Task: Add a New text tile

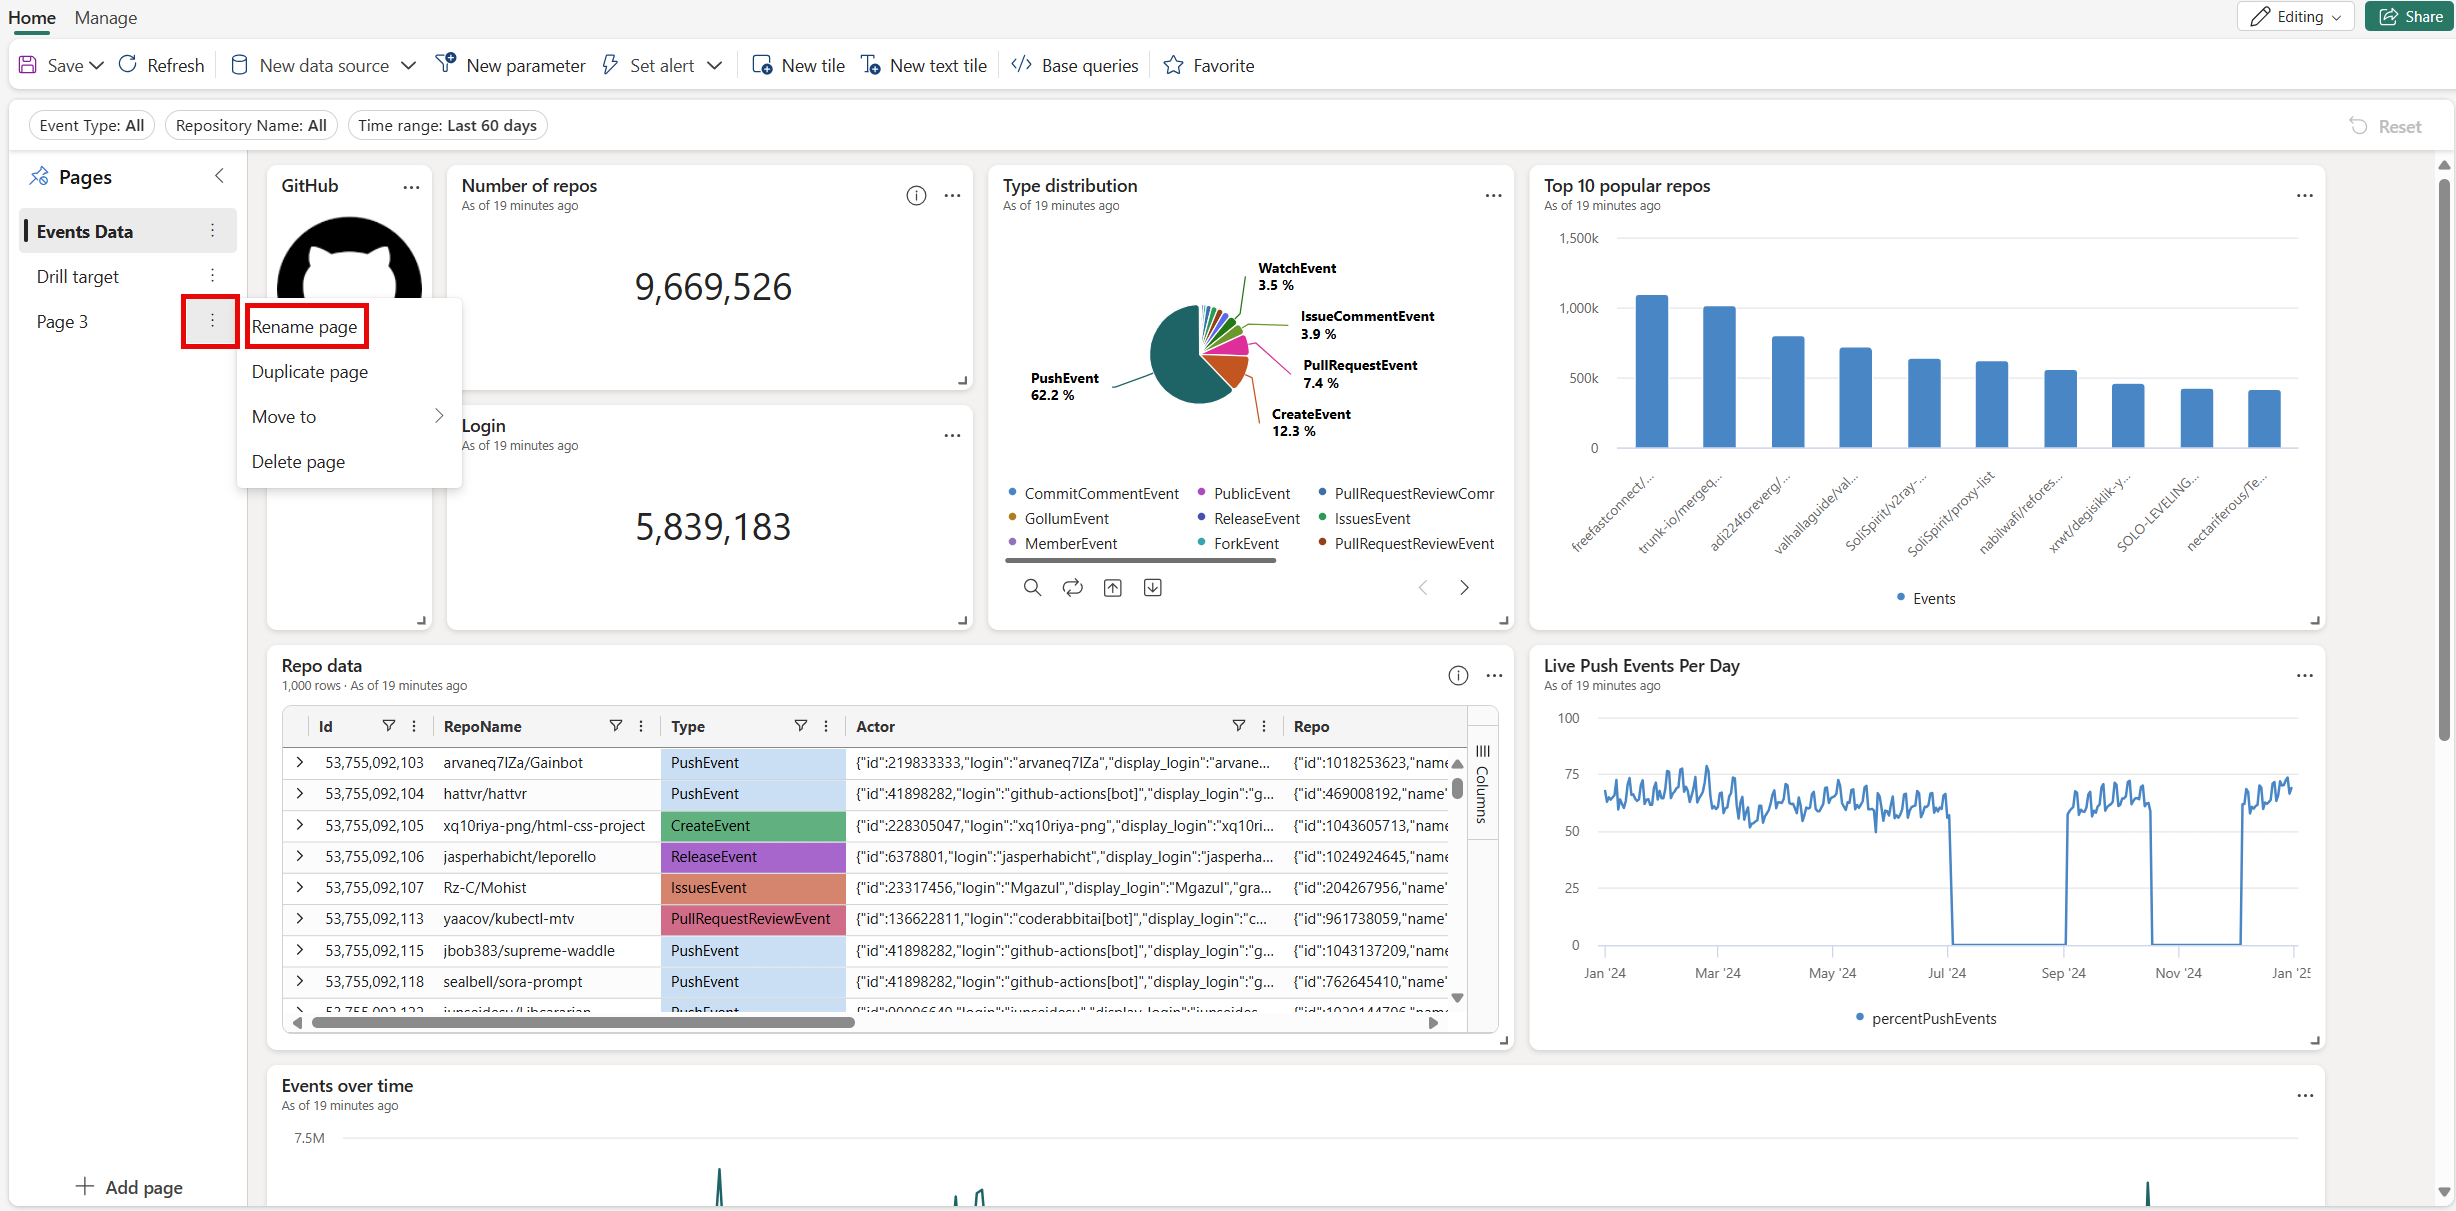Action: click(x=923, y=65)
